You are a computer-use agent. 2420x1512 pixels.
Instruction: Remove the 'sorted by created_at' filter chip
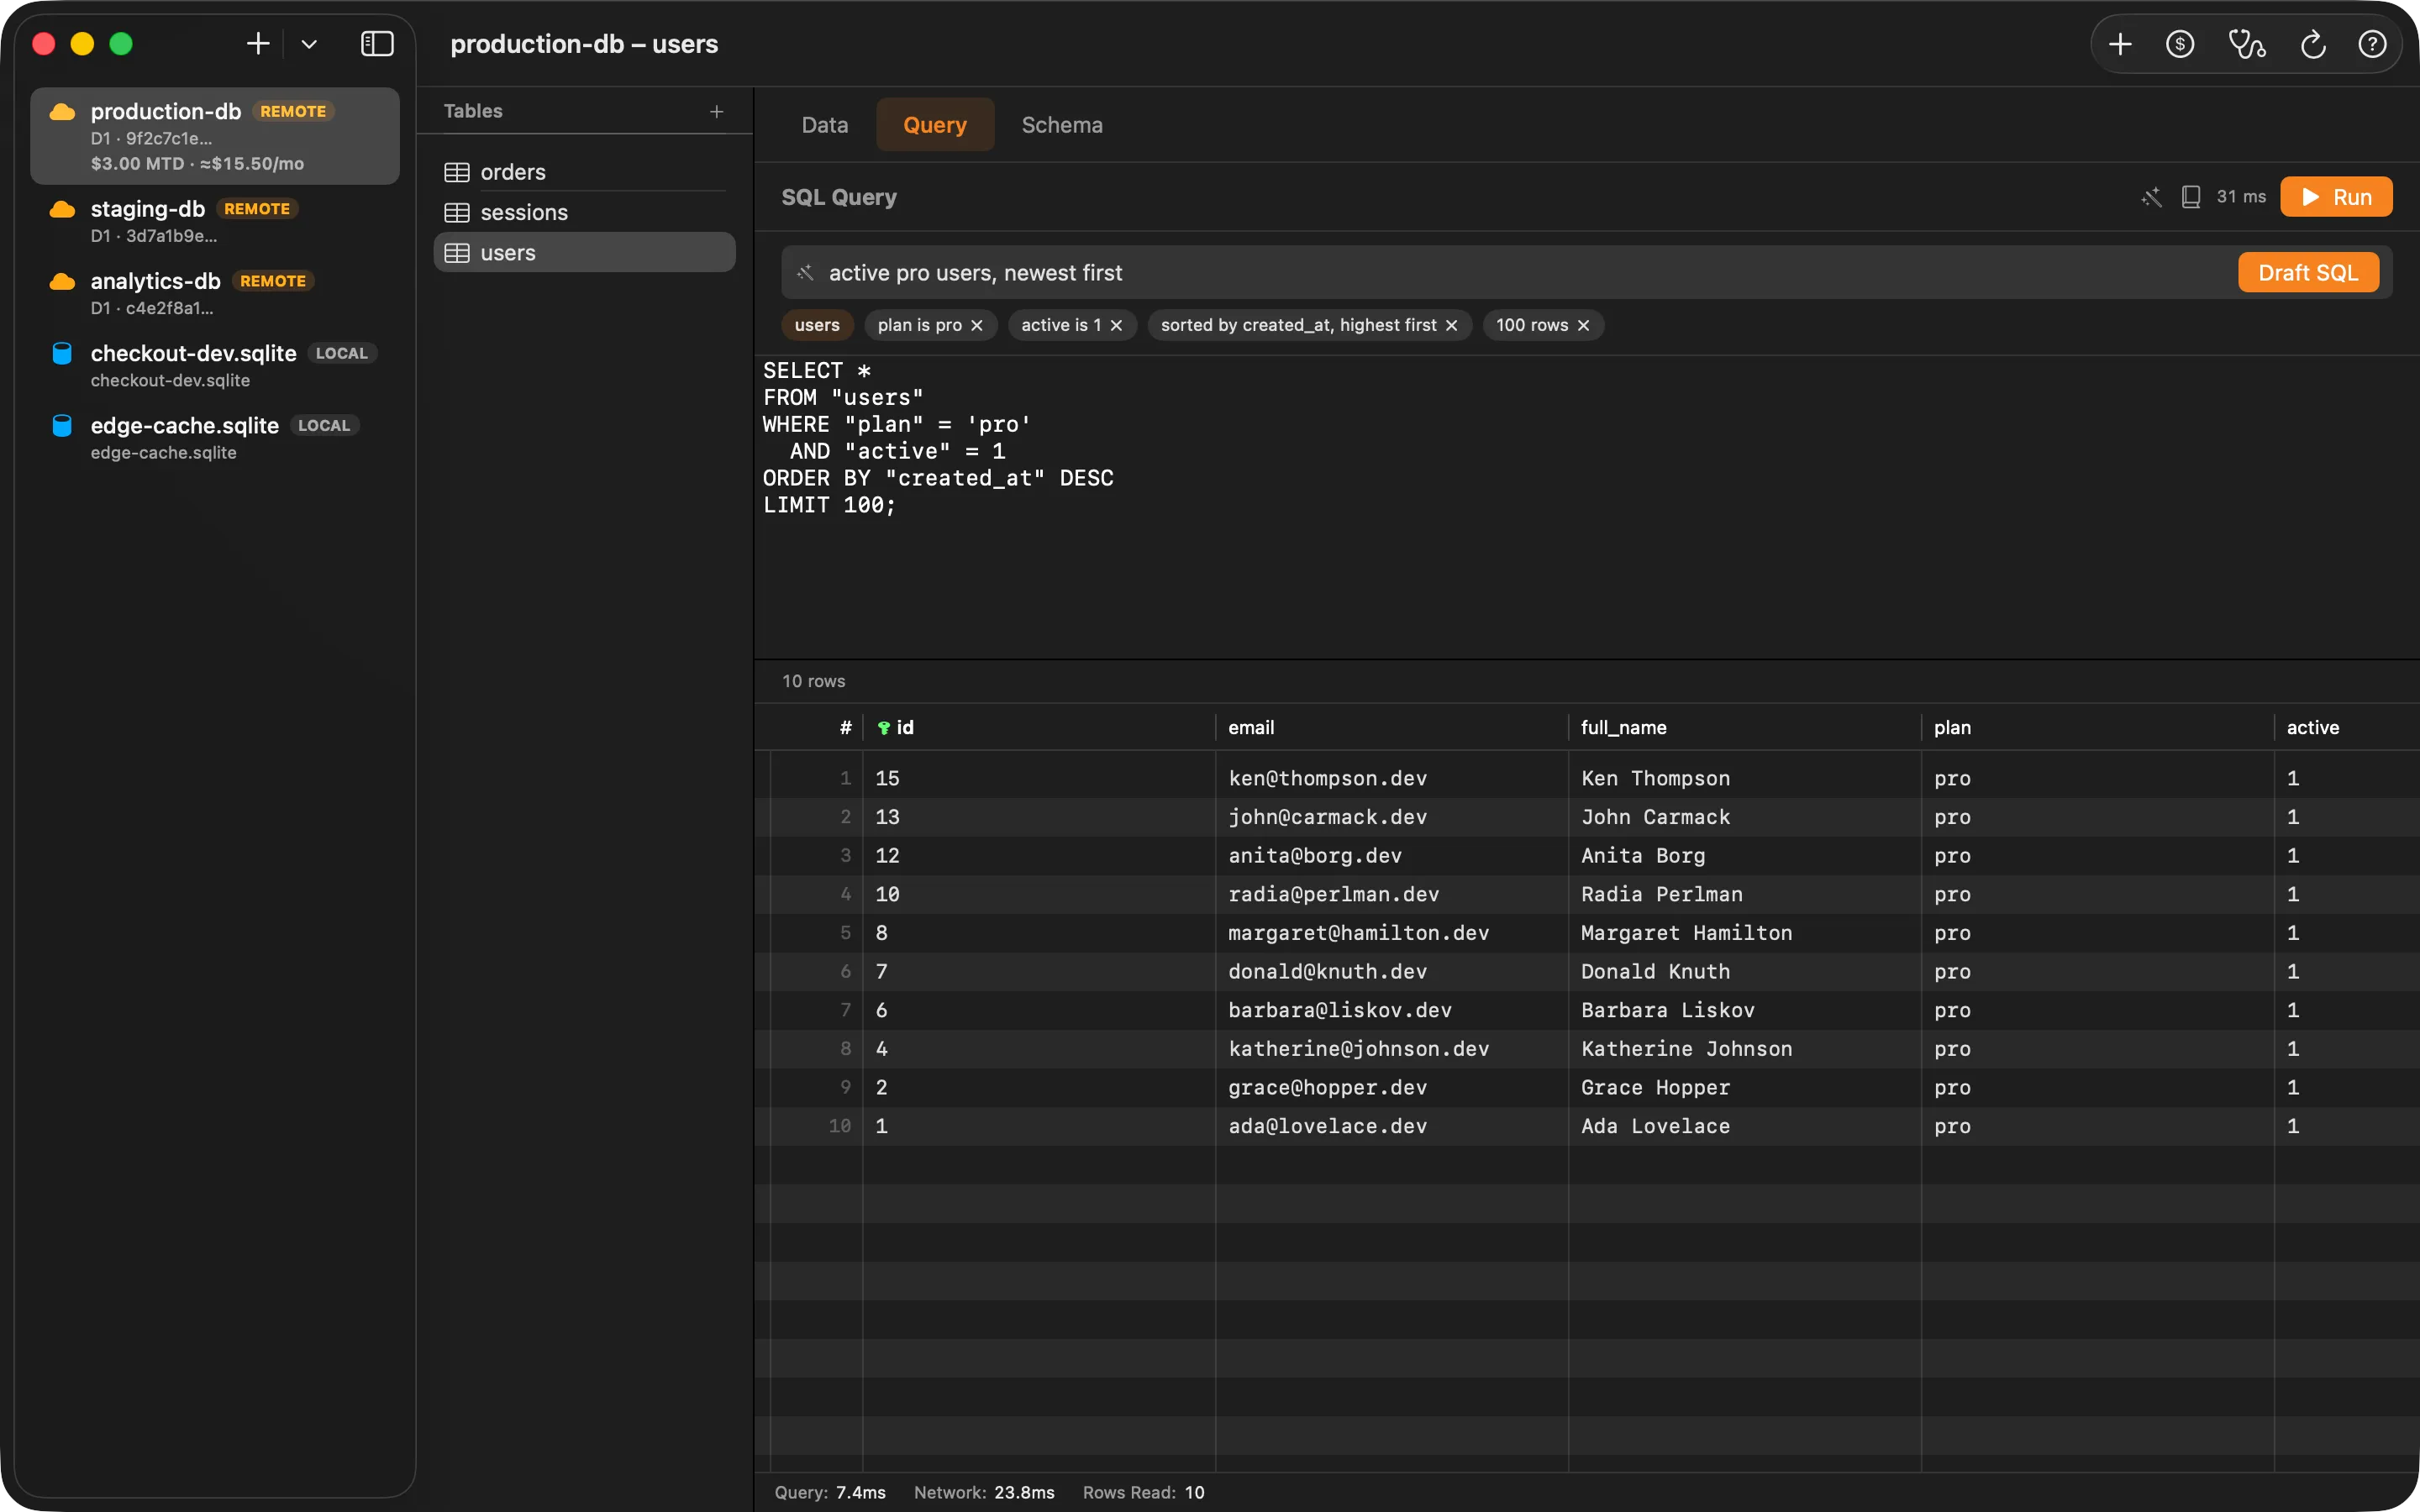point(1451,326)
